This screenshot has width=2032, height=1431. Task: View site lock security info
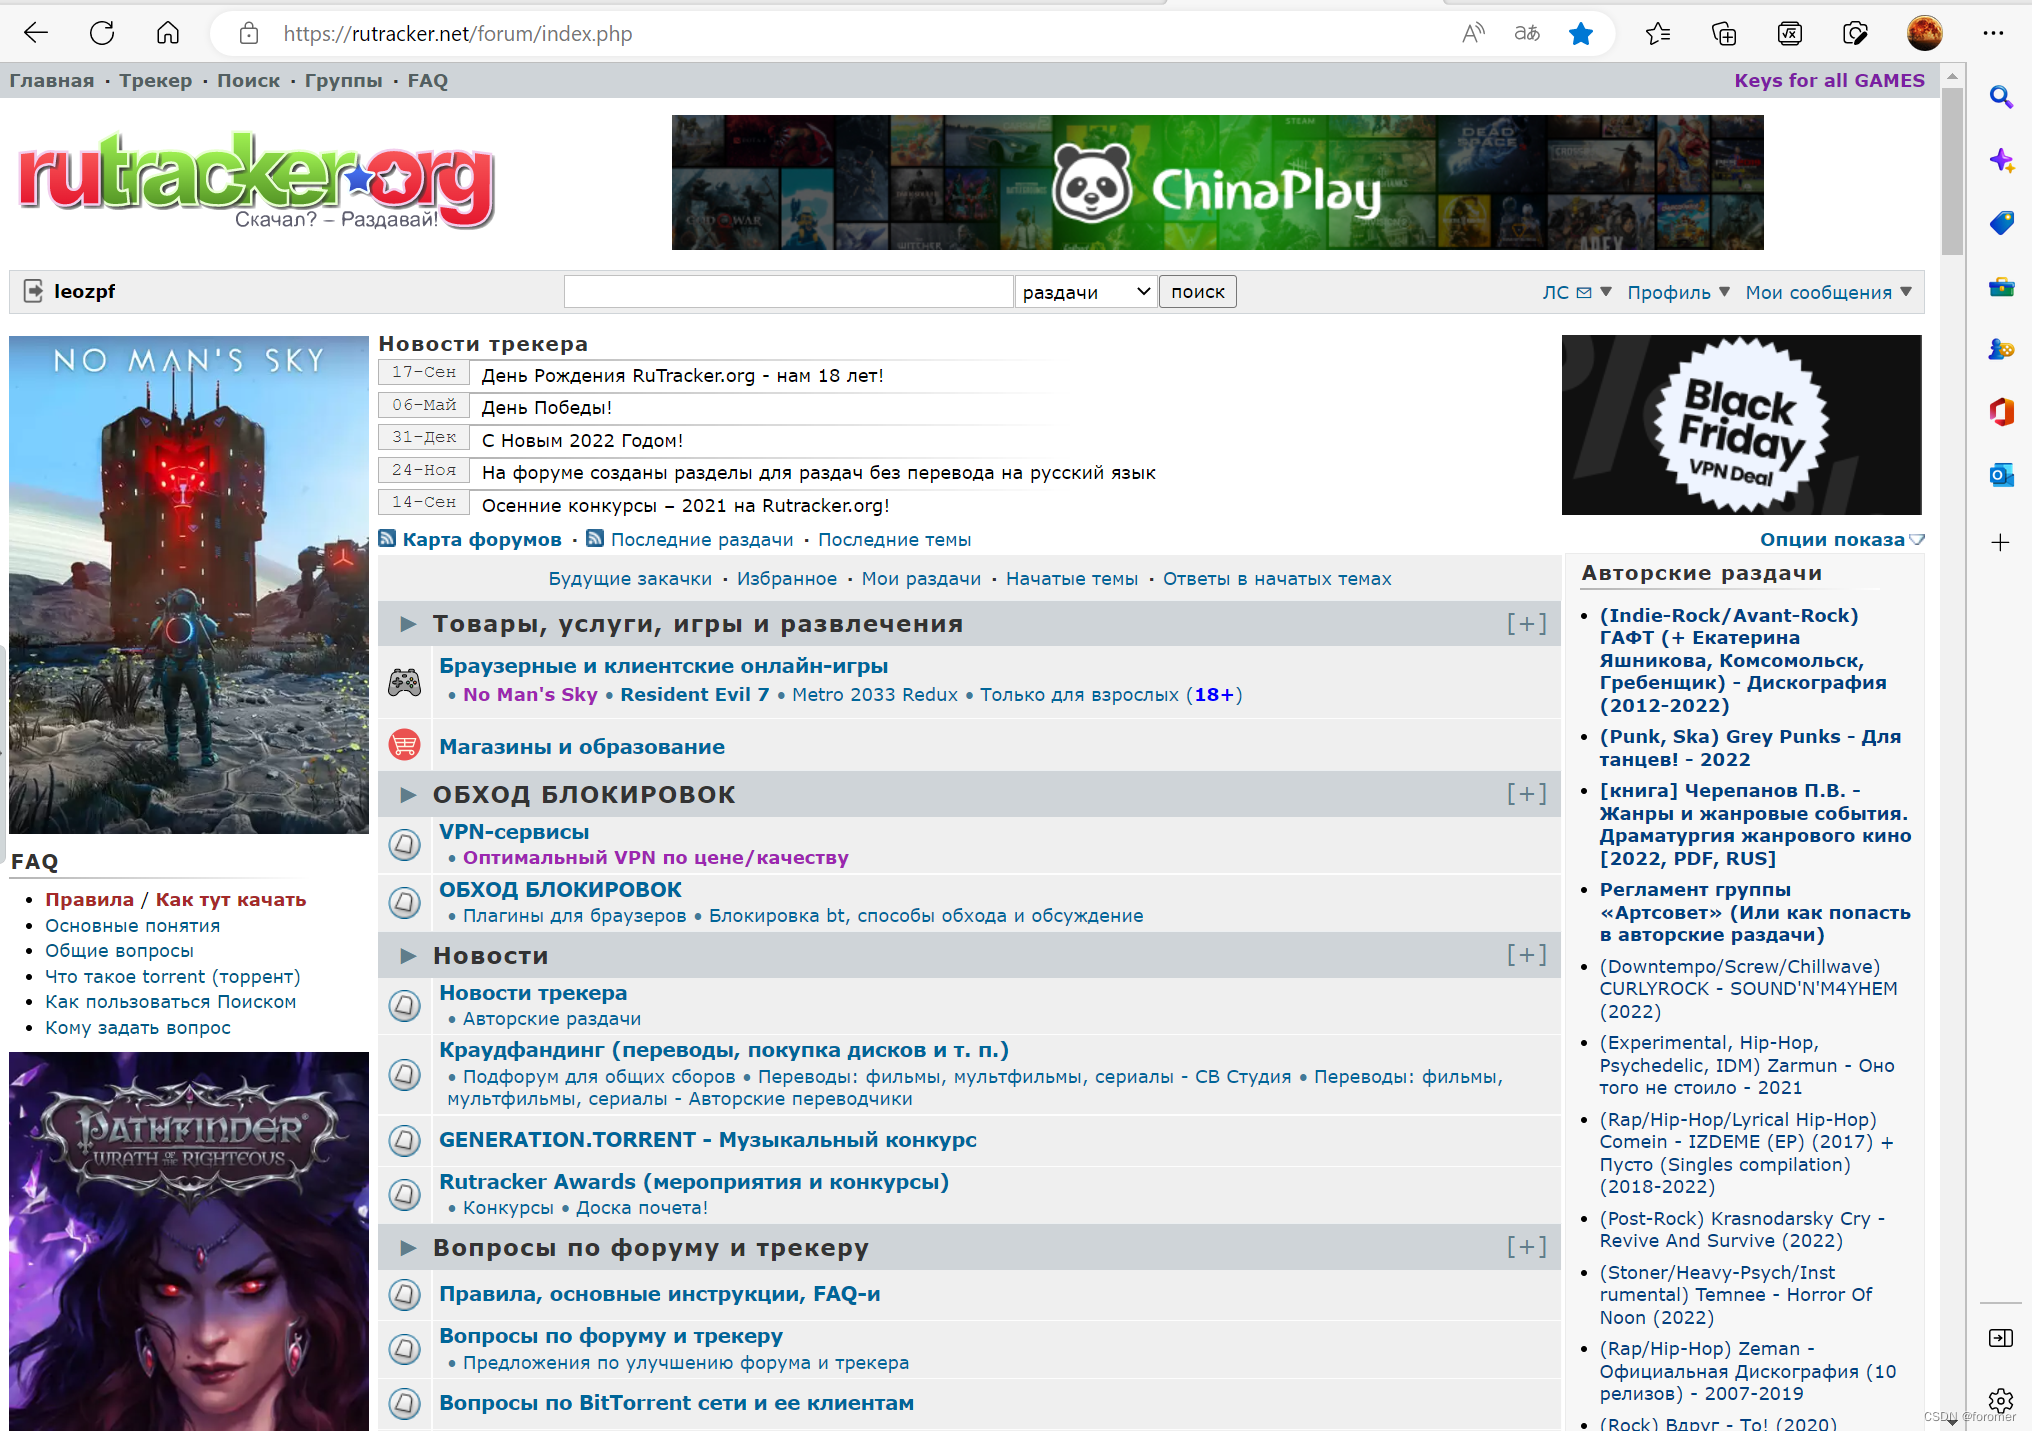tap(249, 34)
